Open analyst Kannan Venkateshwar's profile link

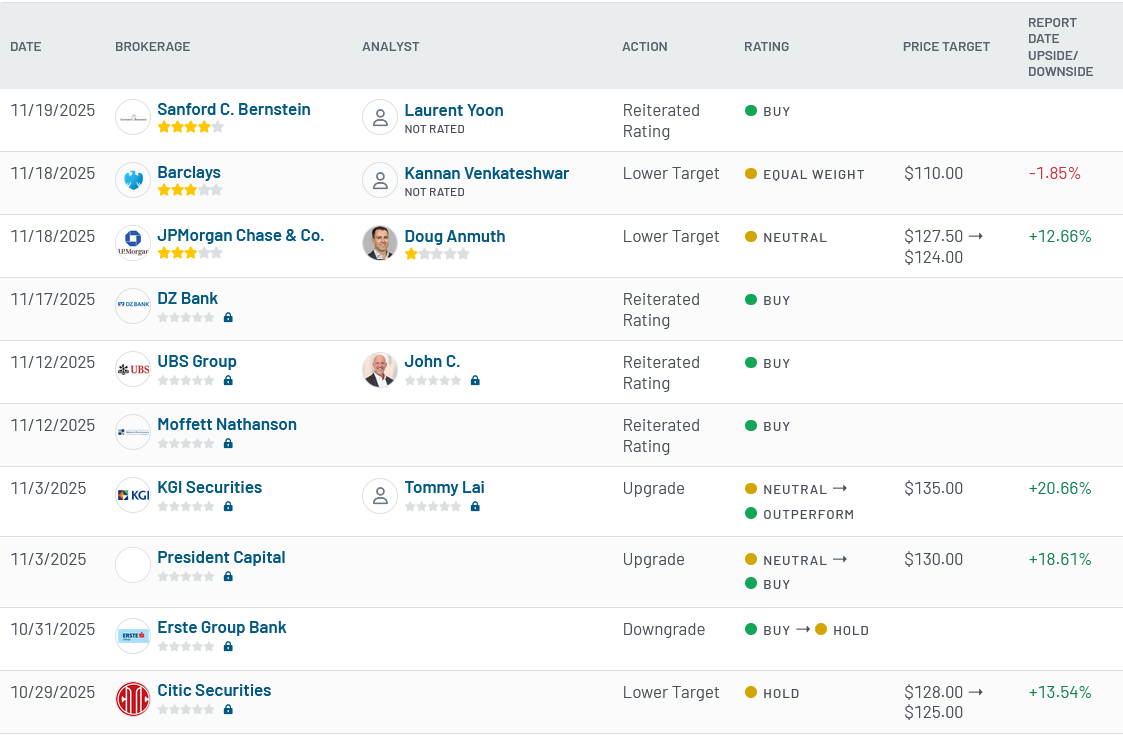point(487,173)
